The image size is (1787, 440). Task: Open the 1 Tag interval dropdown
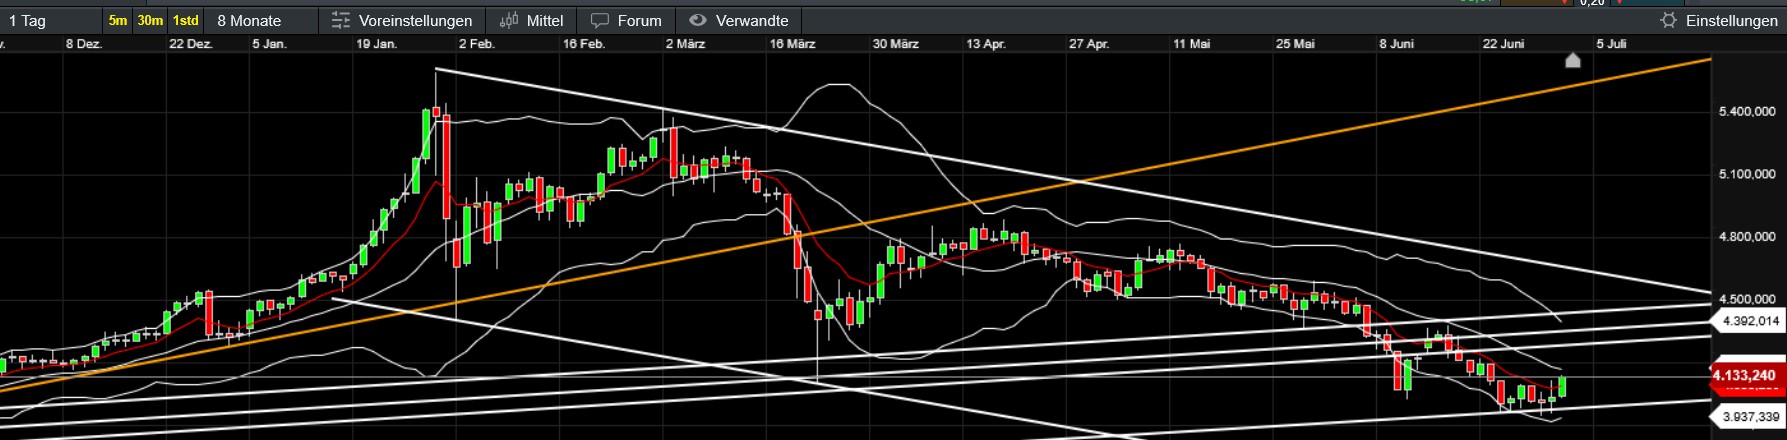(50, 20)
